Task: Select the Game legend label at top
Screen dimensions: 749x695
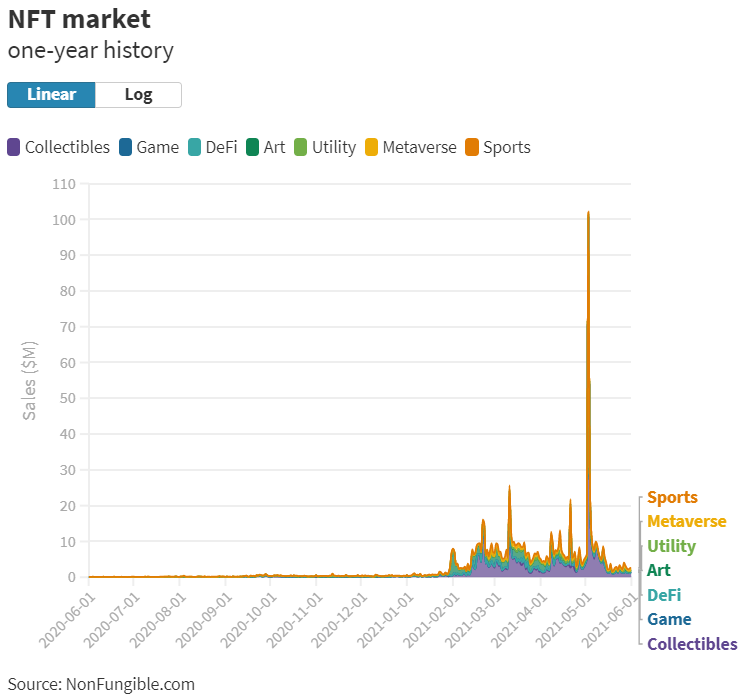Action: point(158,147)
